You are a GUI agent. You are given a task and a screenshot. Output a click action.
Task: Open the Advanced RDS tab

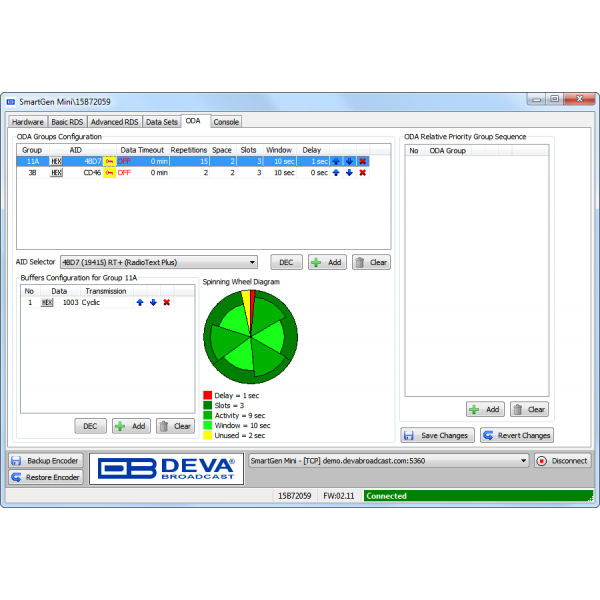(115, 122)
